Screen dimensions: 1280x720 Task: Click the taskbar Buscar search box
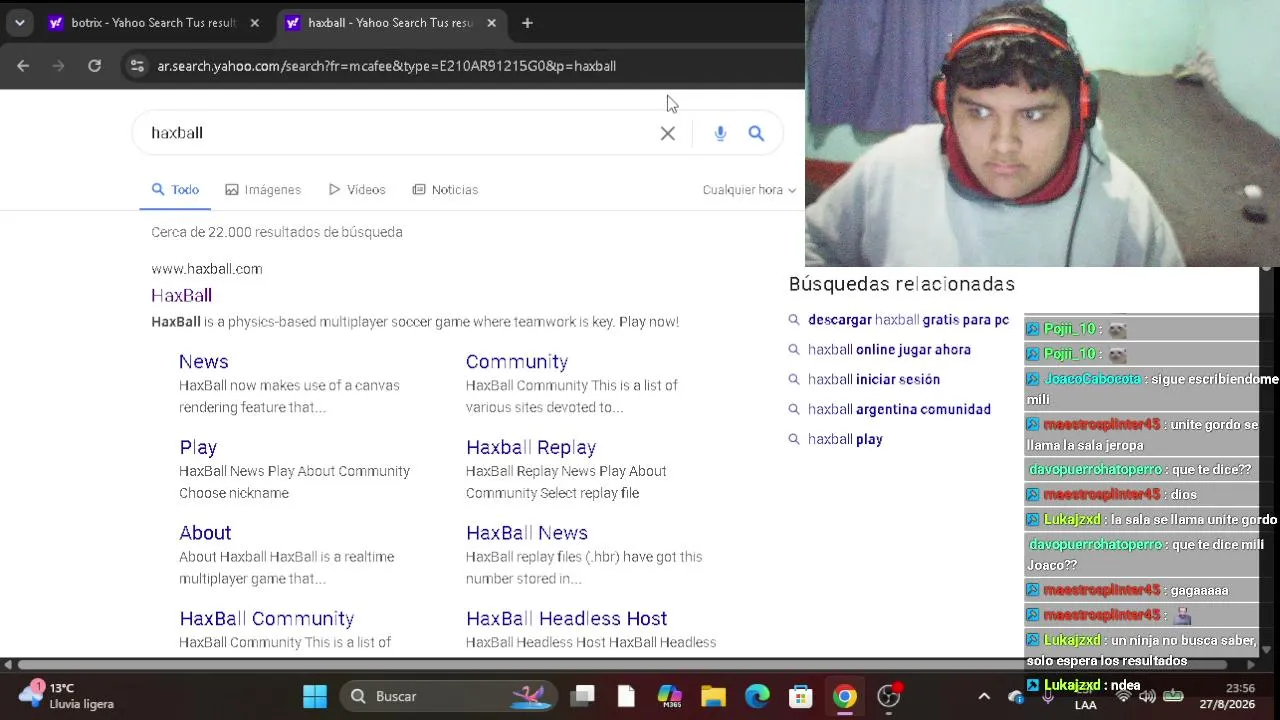[x=448, y=696]
